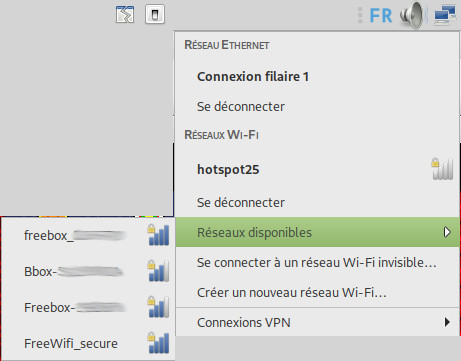Viewport: 461px width, 361px height.
Task: Click the power switch applet icon
Action: (155, 14)
